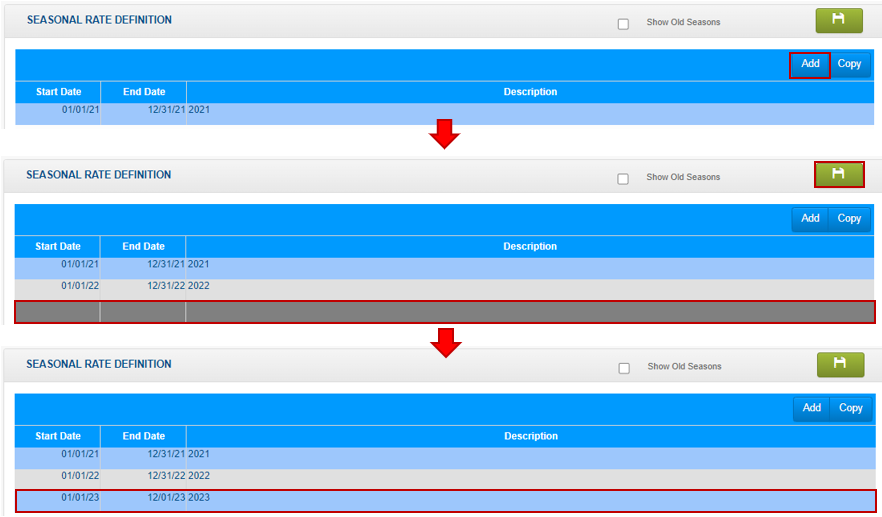Click End Date header in the panel containing 2023
Image resolution: width=882 pixels, height=517 pixels.
(x=144, y=437)
